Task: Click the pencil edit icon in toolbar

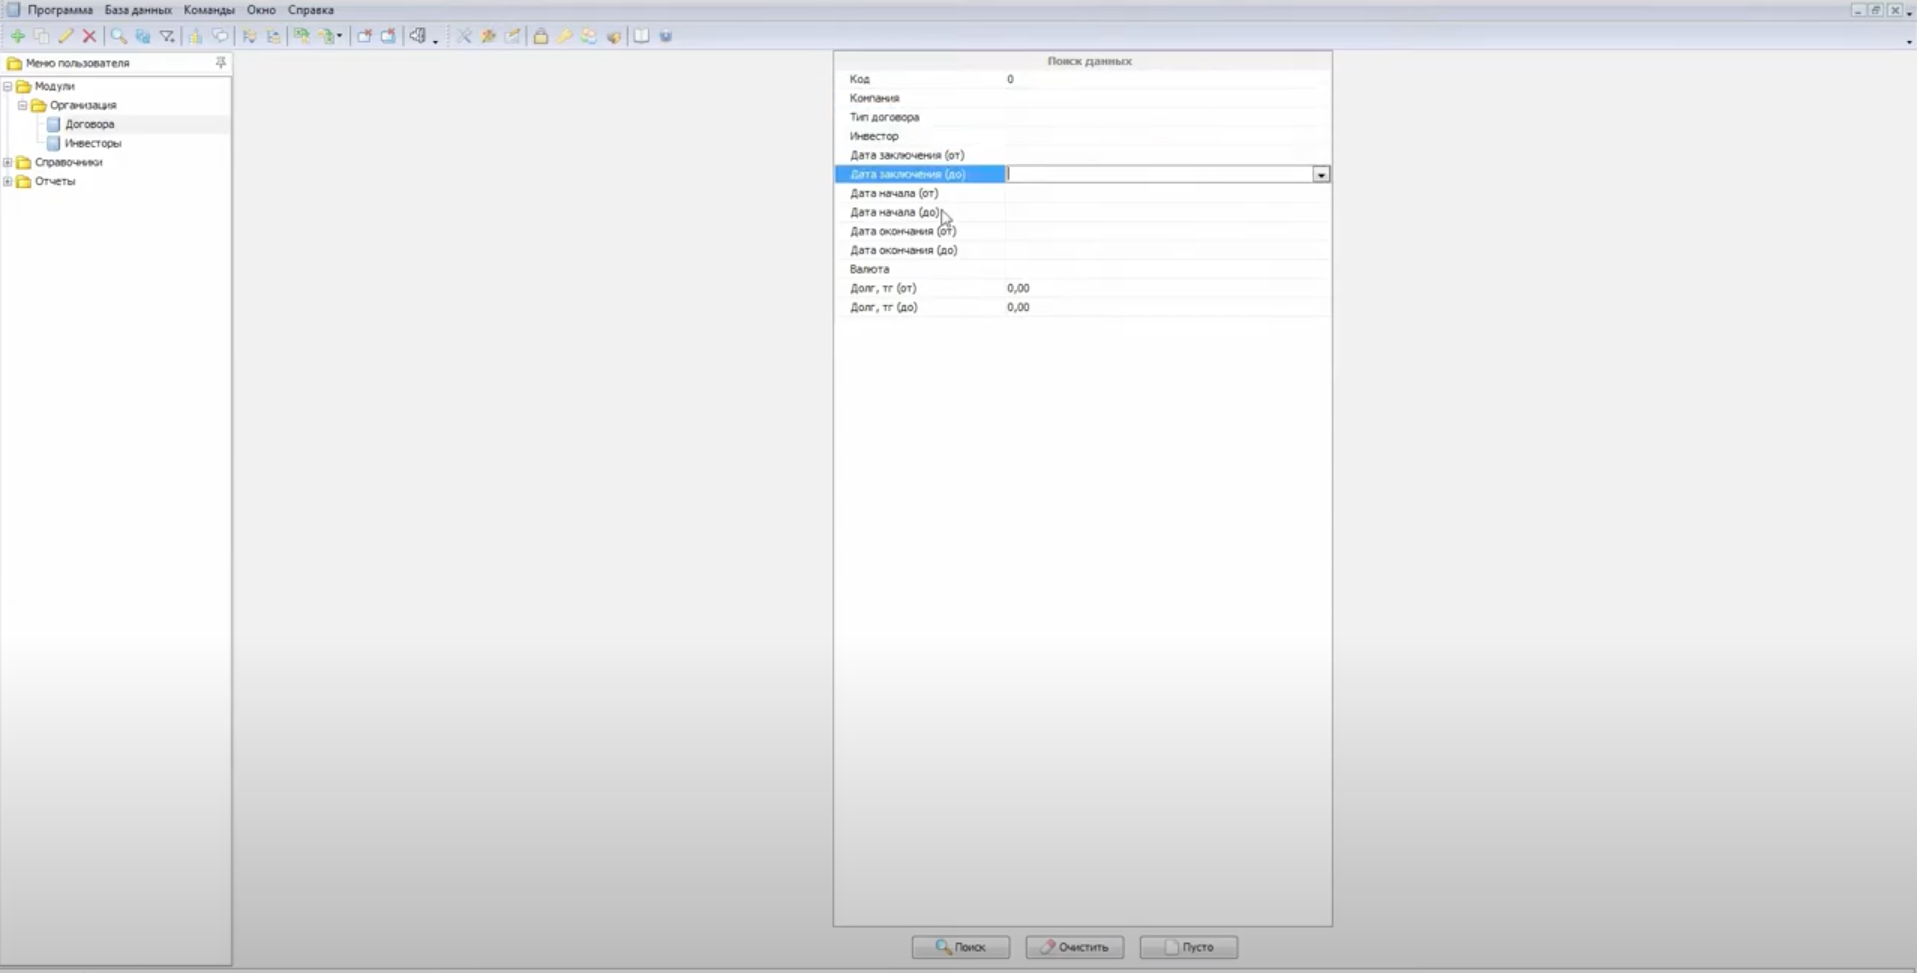Action: click(66, 36)
